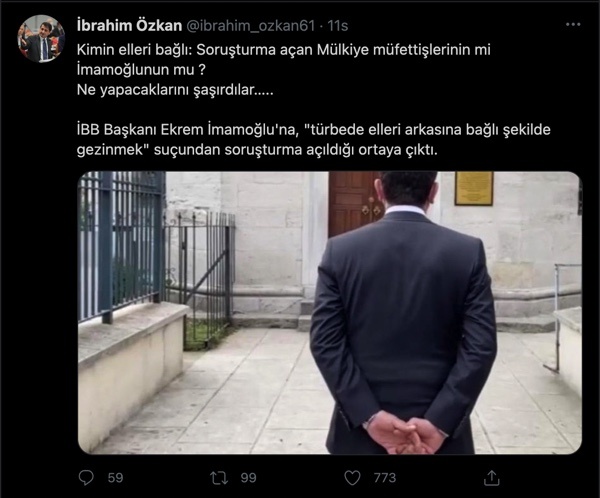Image resolution: width=600 pixels, height=498 pixels.
Task: Open the @ibrahim_ozkan61 handle link
Action: [x=251, y=26]
